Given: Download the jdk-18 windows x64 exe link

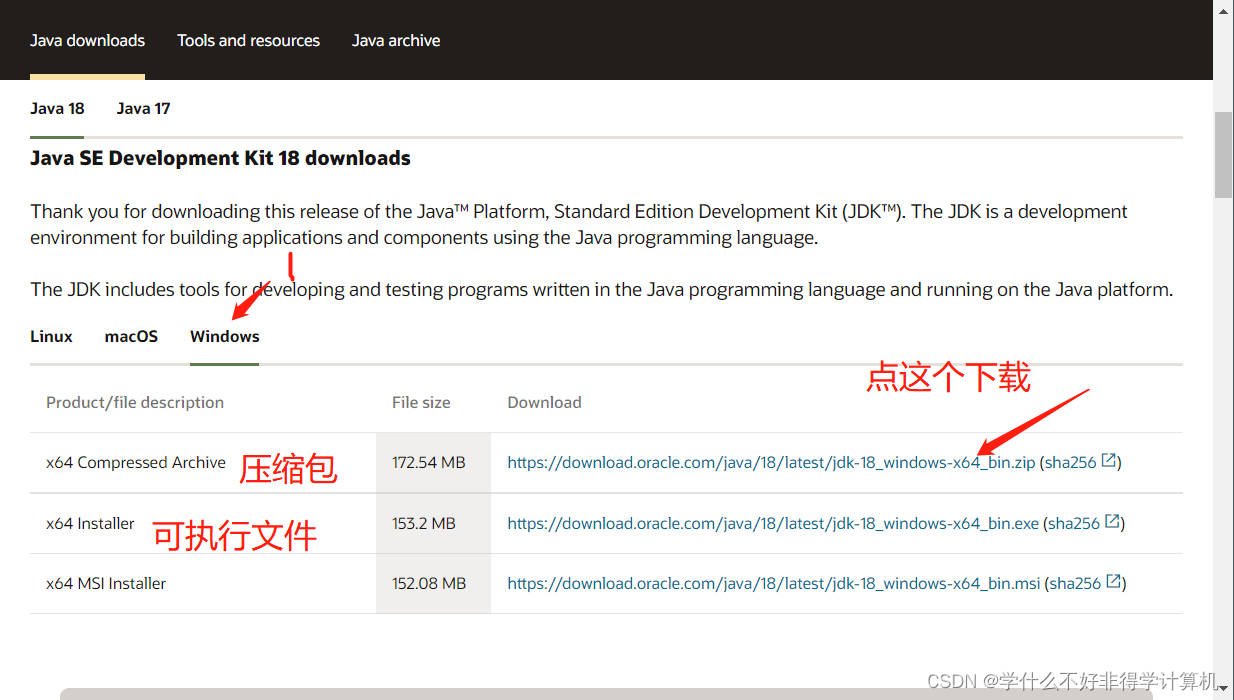Looking at the screenshot, I should click(x=773, y=523).
